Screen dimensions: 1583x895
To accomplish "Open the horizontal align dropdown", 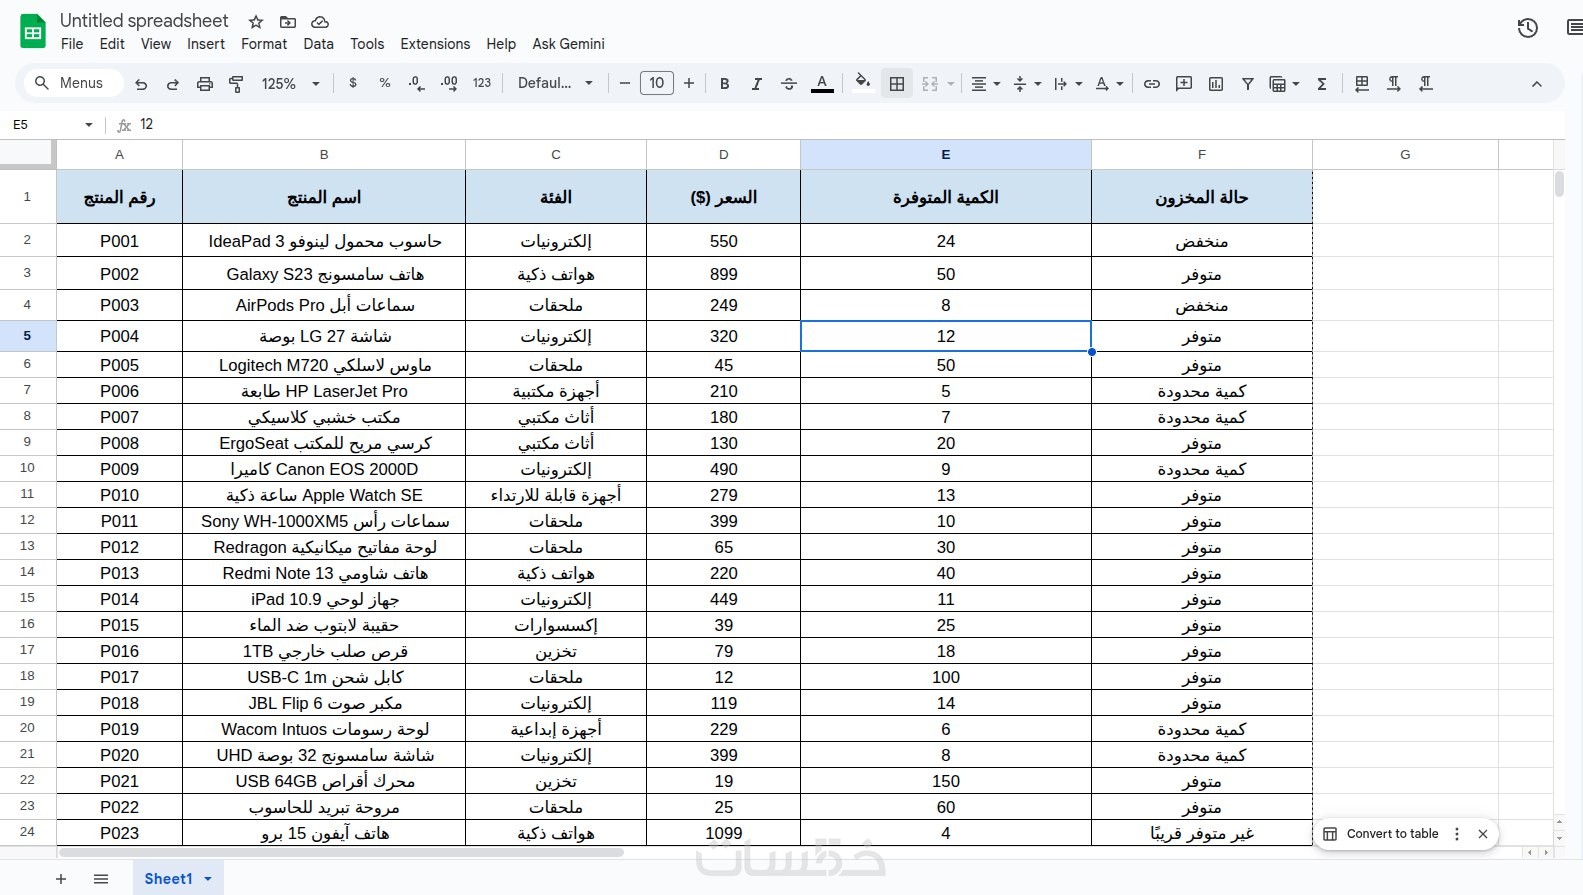I will click(986, 84).
